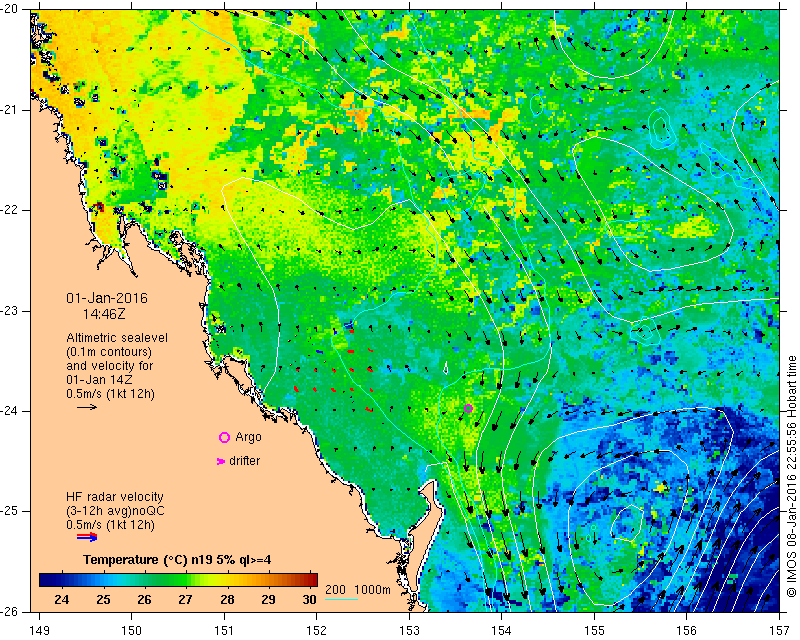
Task: Click the 'Argo' legend label
Action: click(x=248, y=437)
